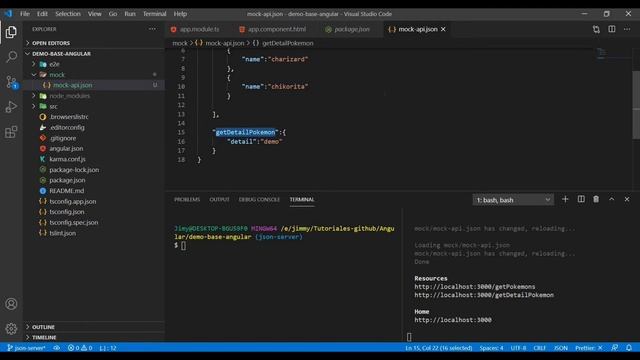Click the Ln 15, Col 22 cursor position indicator

tap(439, 348)
